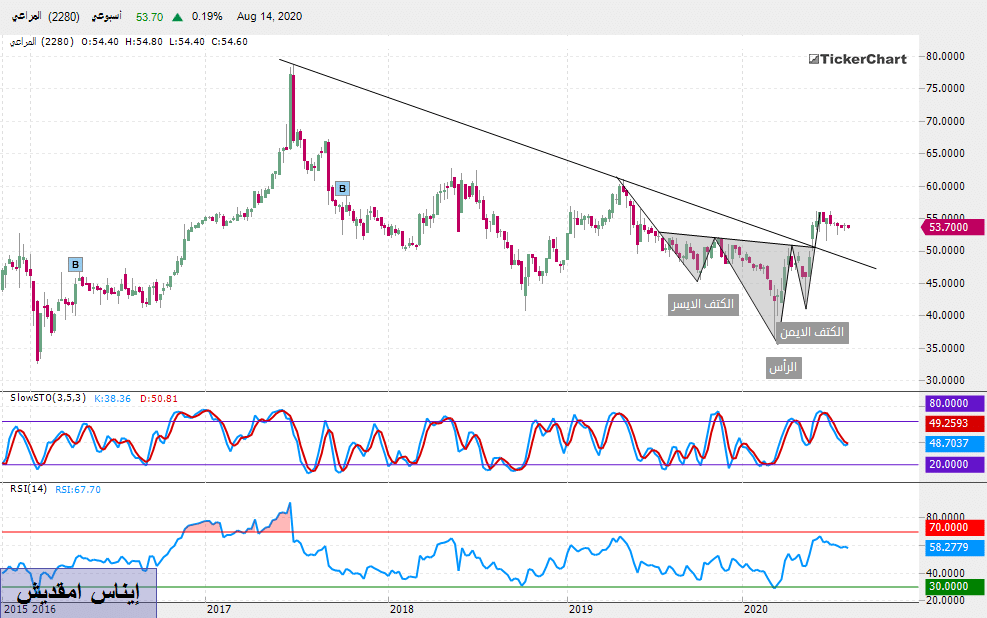Select the الكتف الايمن right shoulder label

[814, 331]
